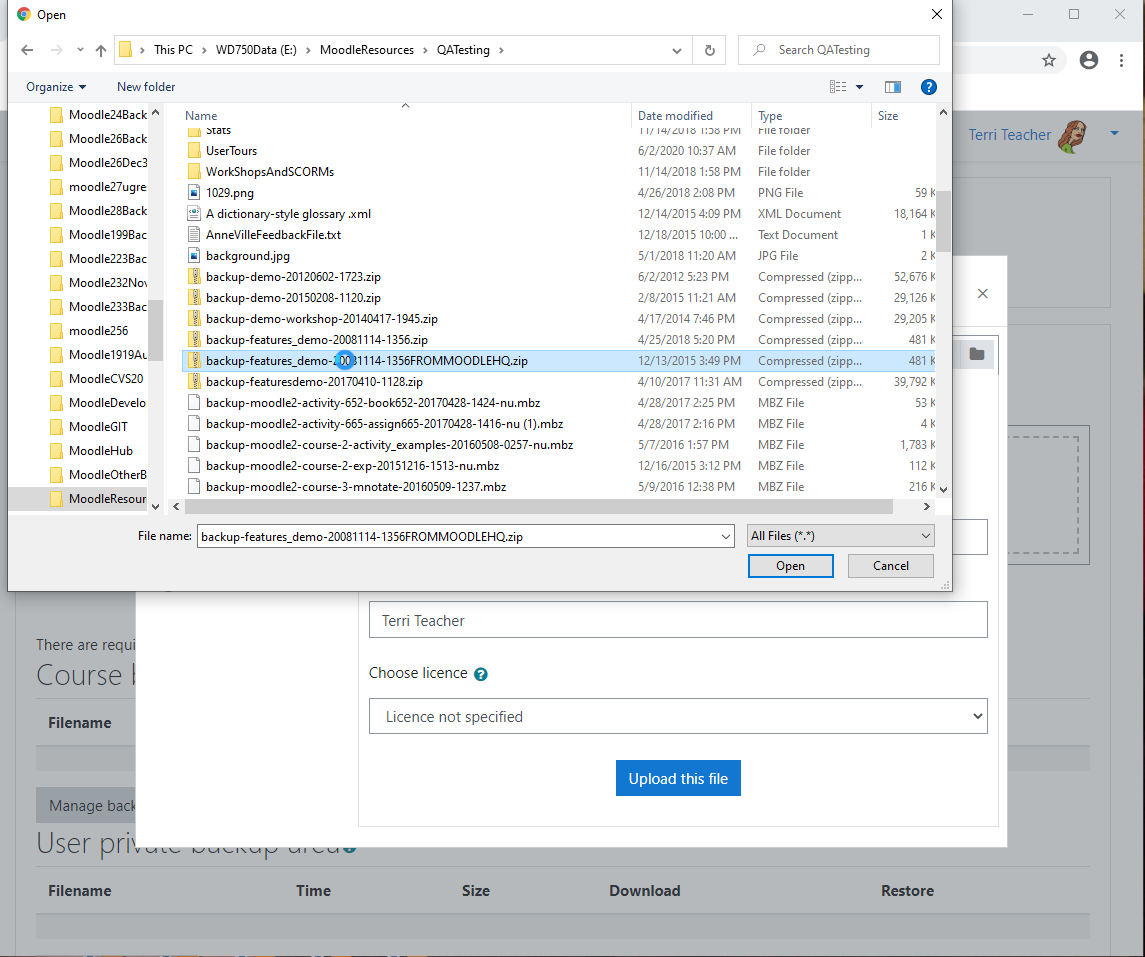Select backup-features_demo-20081114-1356.zip
The width and height of the screenshot is (1145, 957).
point(316,340)
